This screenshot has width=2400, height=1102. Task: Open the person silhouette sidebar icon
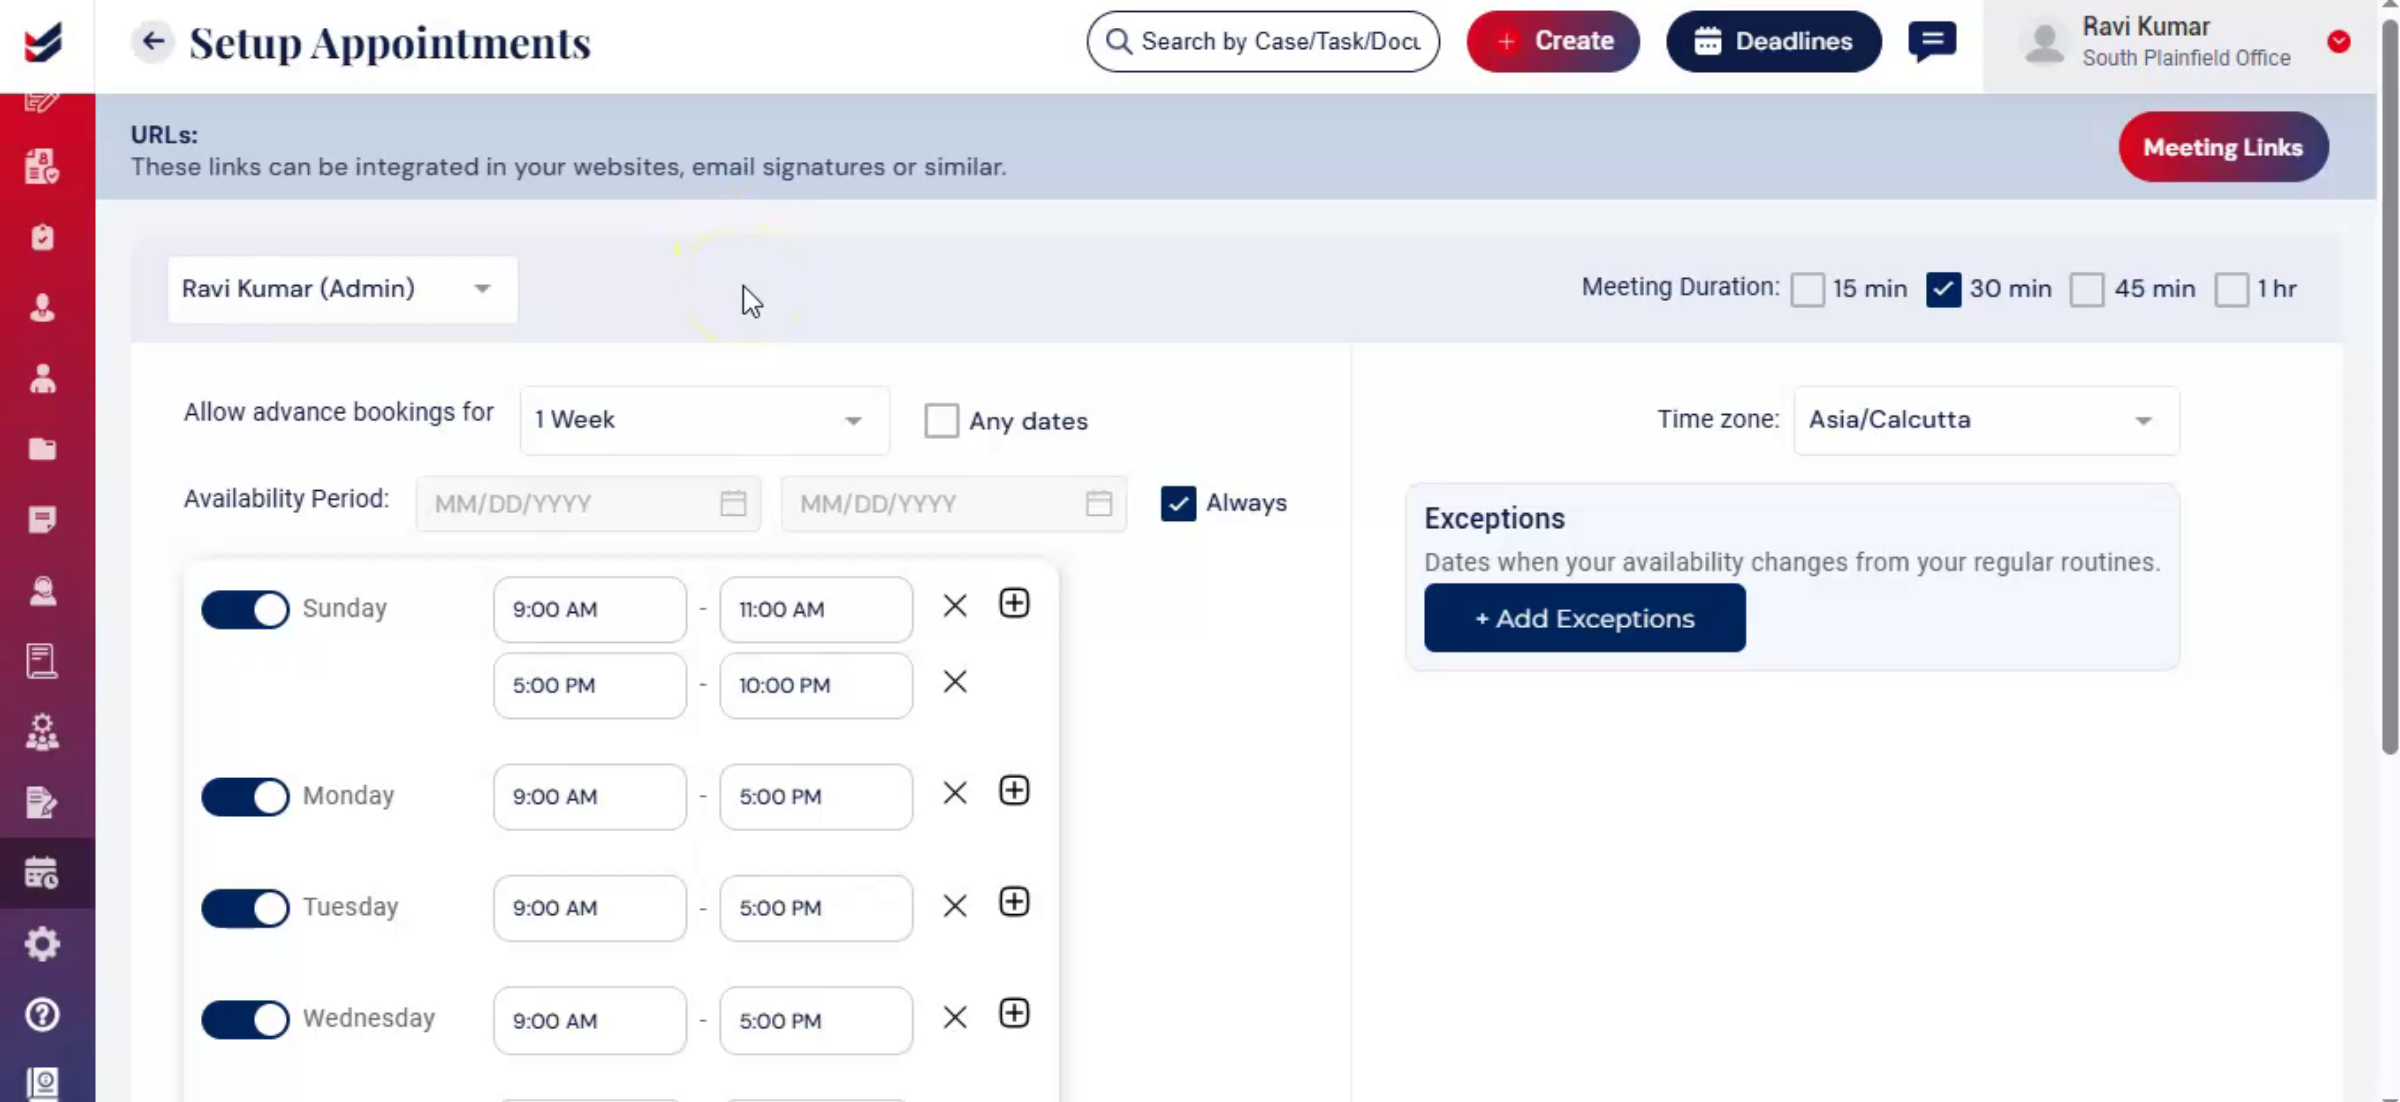pos(42,379)
